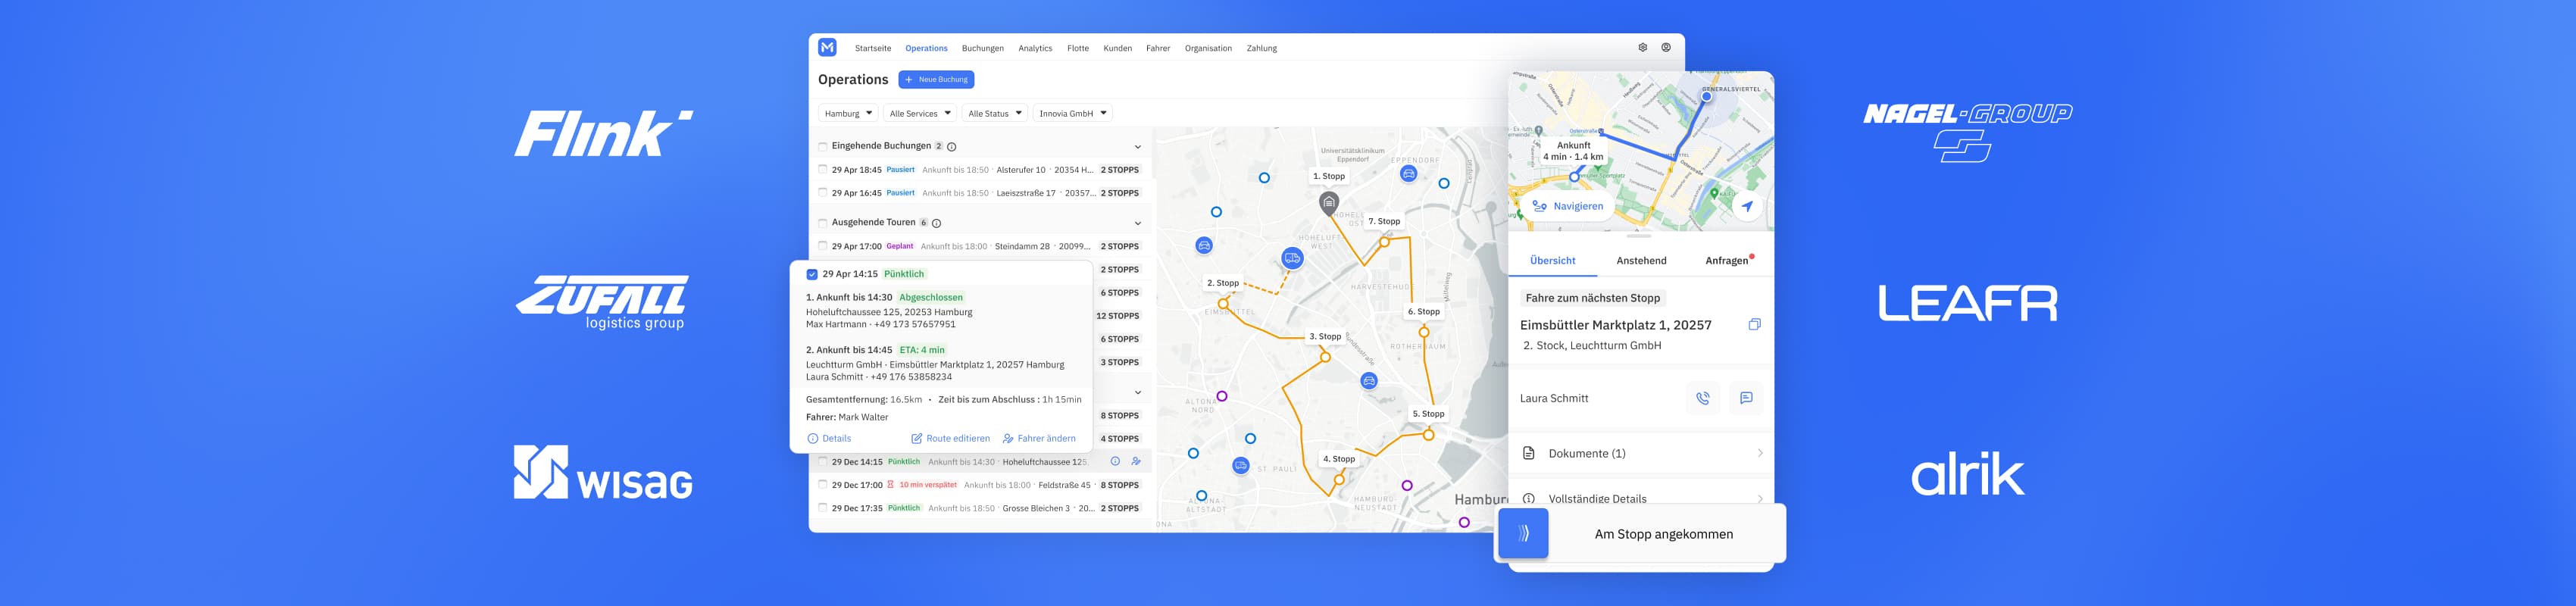Viewport: 2576px width, 606px height.
Task: Open the Innovia GmbH dropdown
Action: [1073, 113]
